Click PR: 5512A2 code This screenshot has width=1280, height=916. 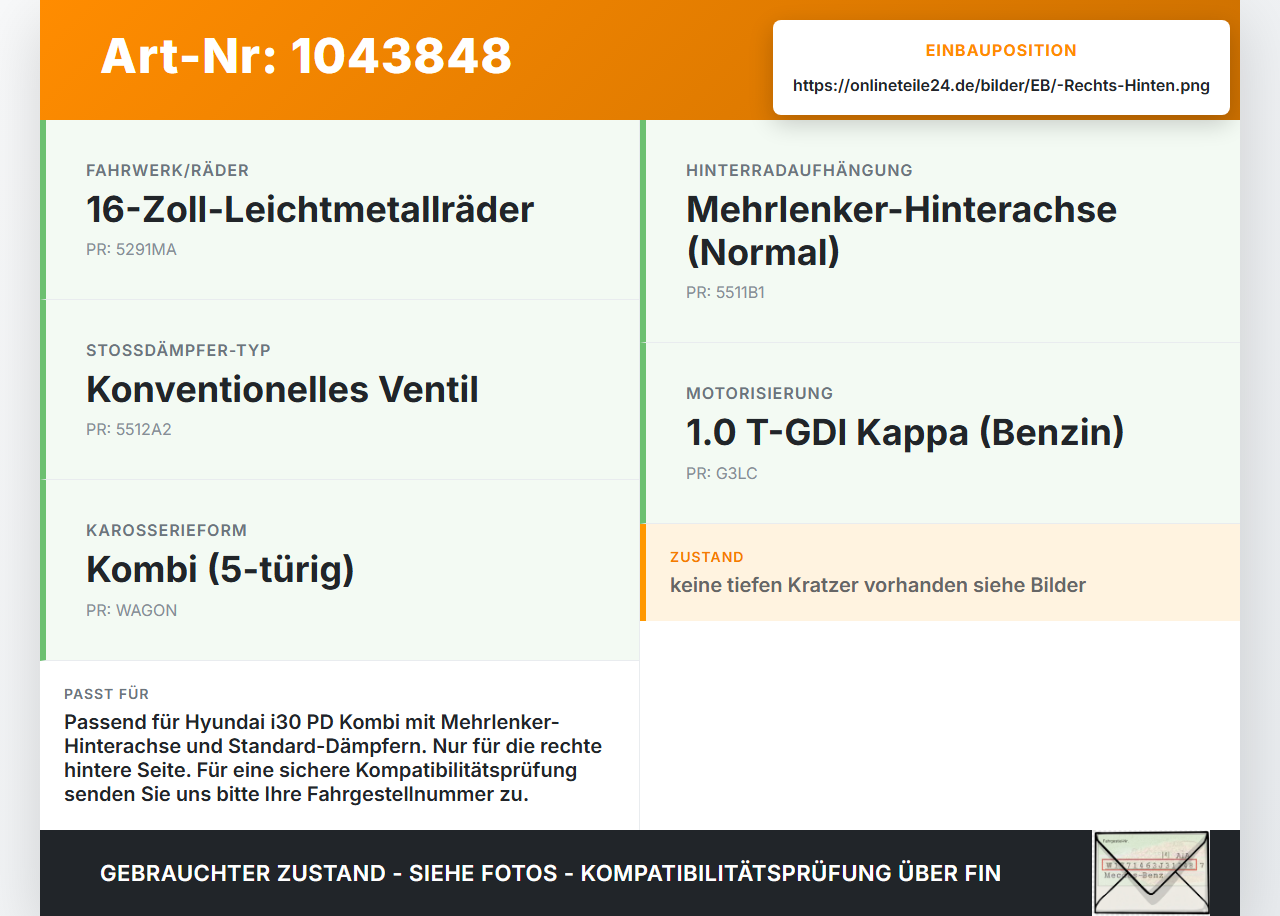(129, 429)
